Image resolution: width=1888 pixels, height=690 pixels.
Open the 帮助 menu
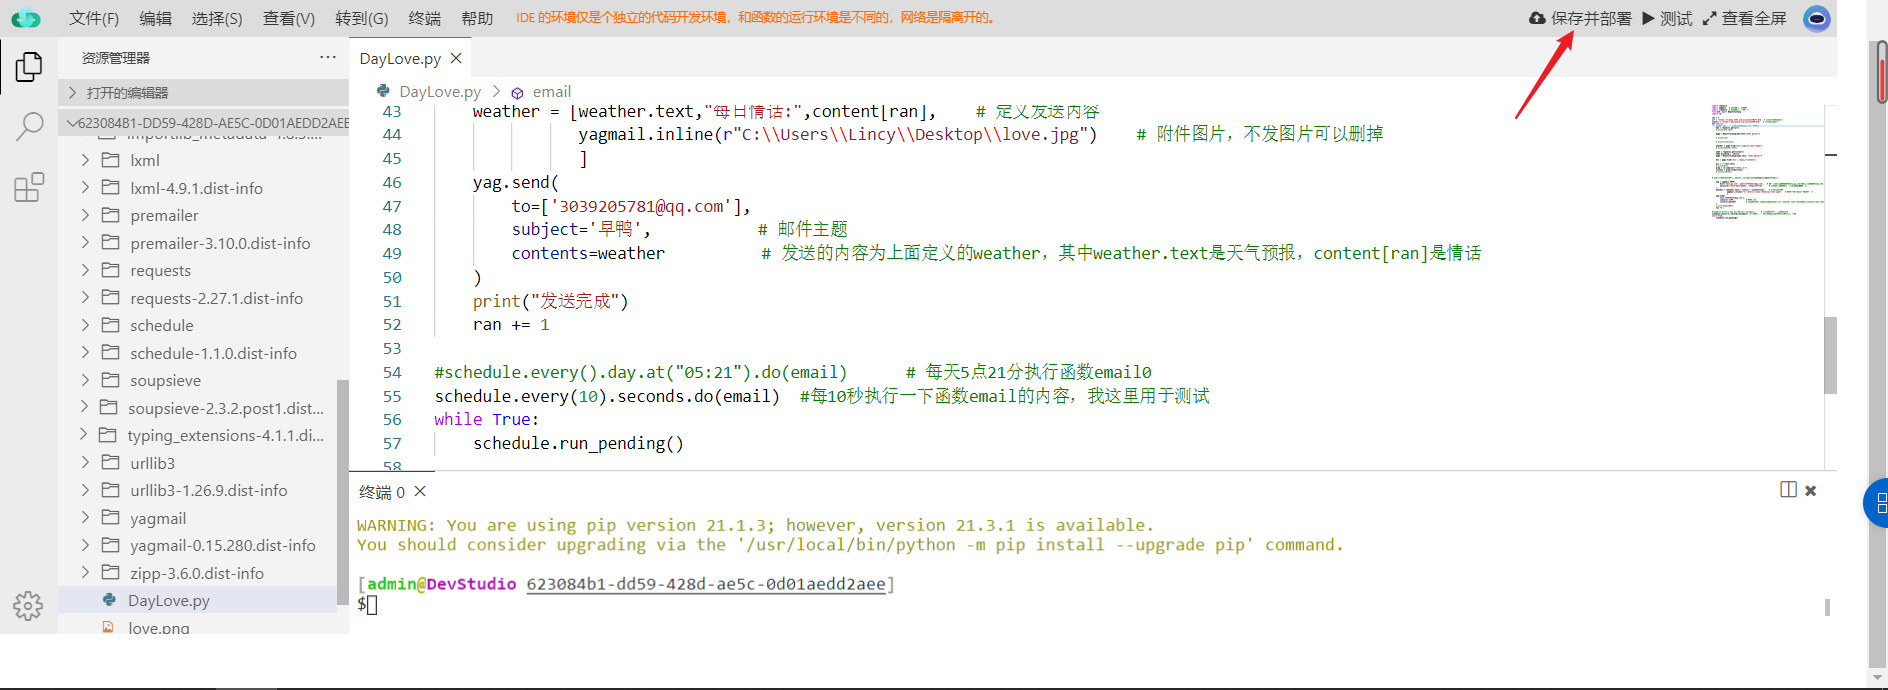point(477,18)
